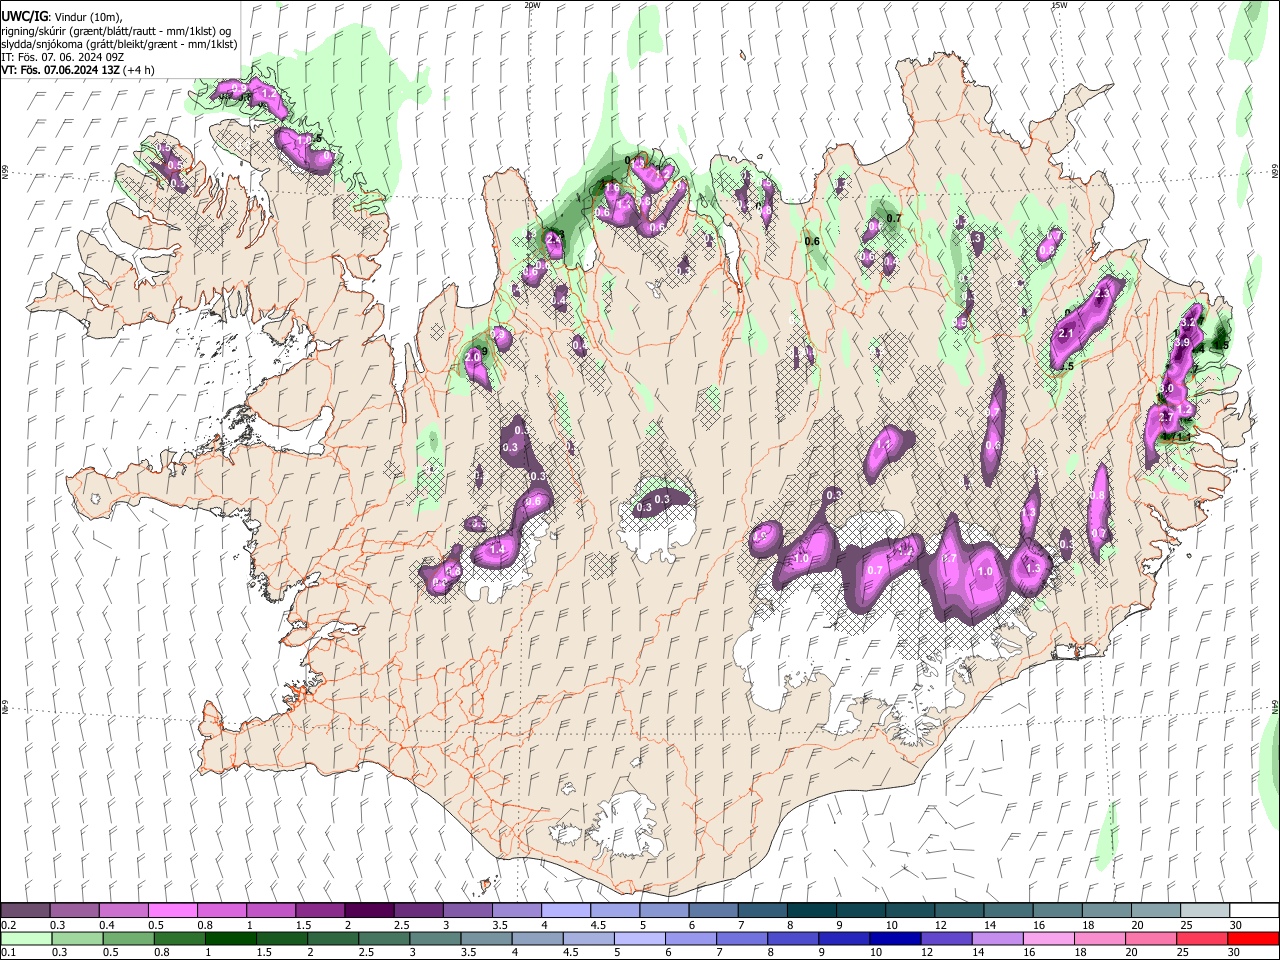Image resolution: width=1280 pixels, height=960 pixels.
Task: Choose the upper legend swatch from 12 to 14
Action: coord(958,911)
